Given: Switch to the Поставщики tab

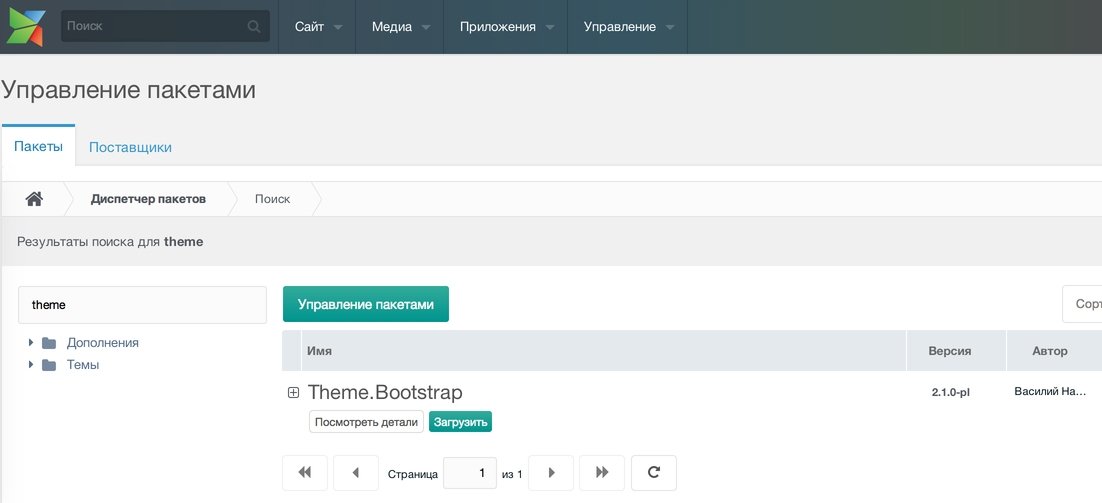Looking at the screenshot, I should (130, 147).
